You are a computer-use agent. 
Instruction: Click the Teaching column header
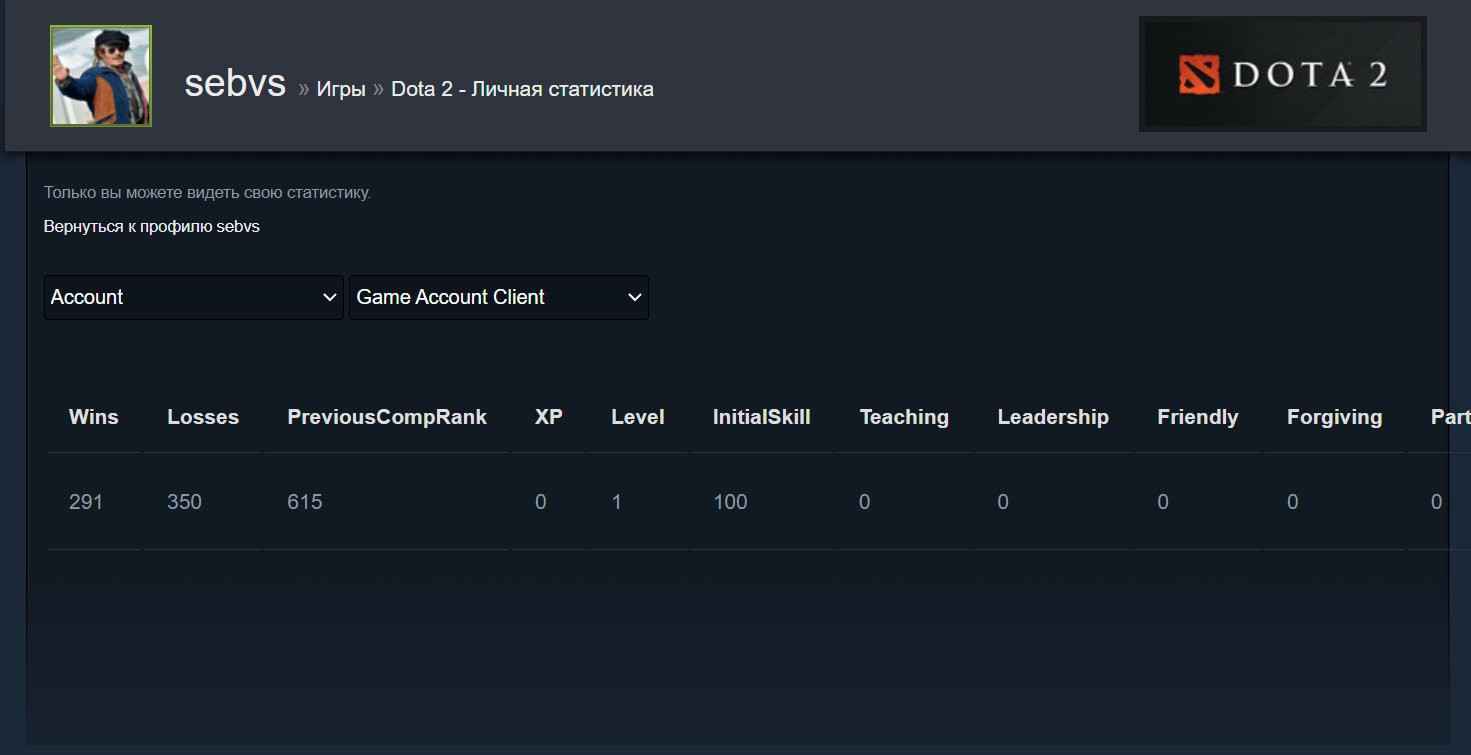pos(904,417)
